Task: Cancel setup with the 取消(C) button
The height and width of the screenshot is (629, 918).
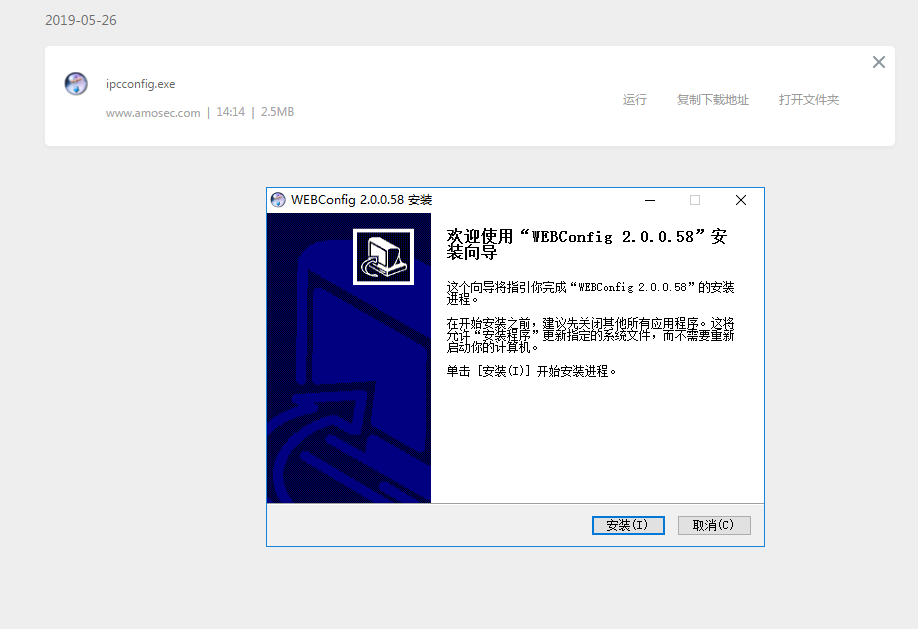Action: pyautogui.click(x=714, y=525)
